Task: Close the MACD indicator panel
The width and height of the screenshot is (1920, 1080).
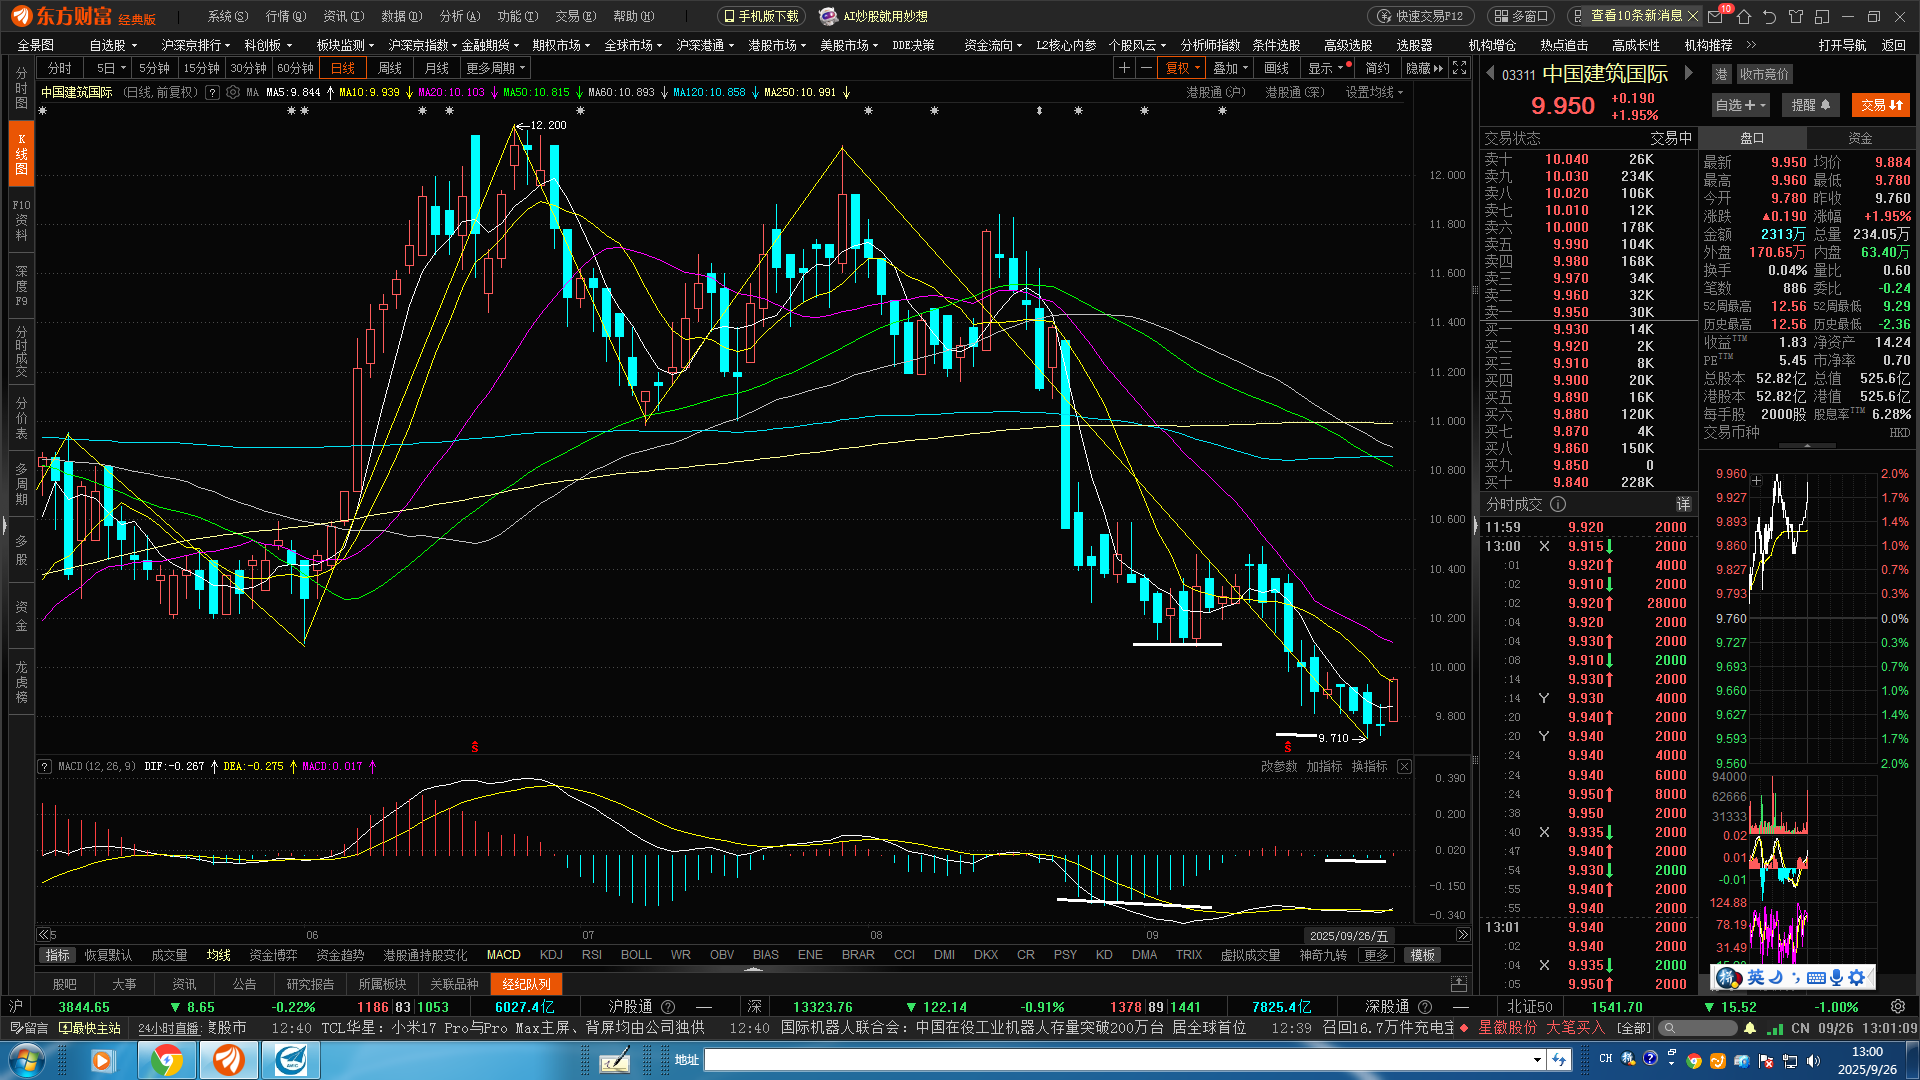Action: pyautogui.click(x=1404, y=766)
